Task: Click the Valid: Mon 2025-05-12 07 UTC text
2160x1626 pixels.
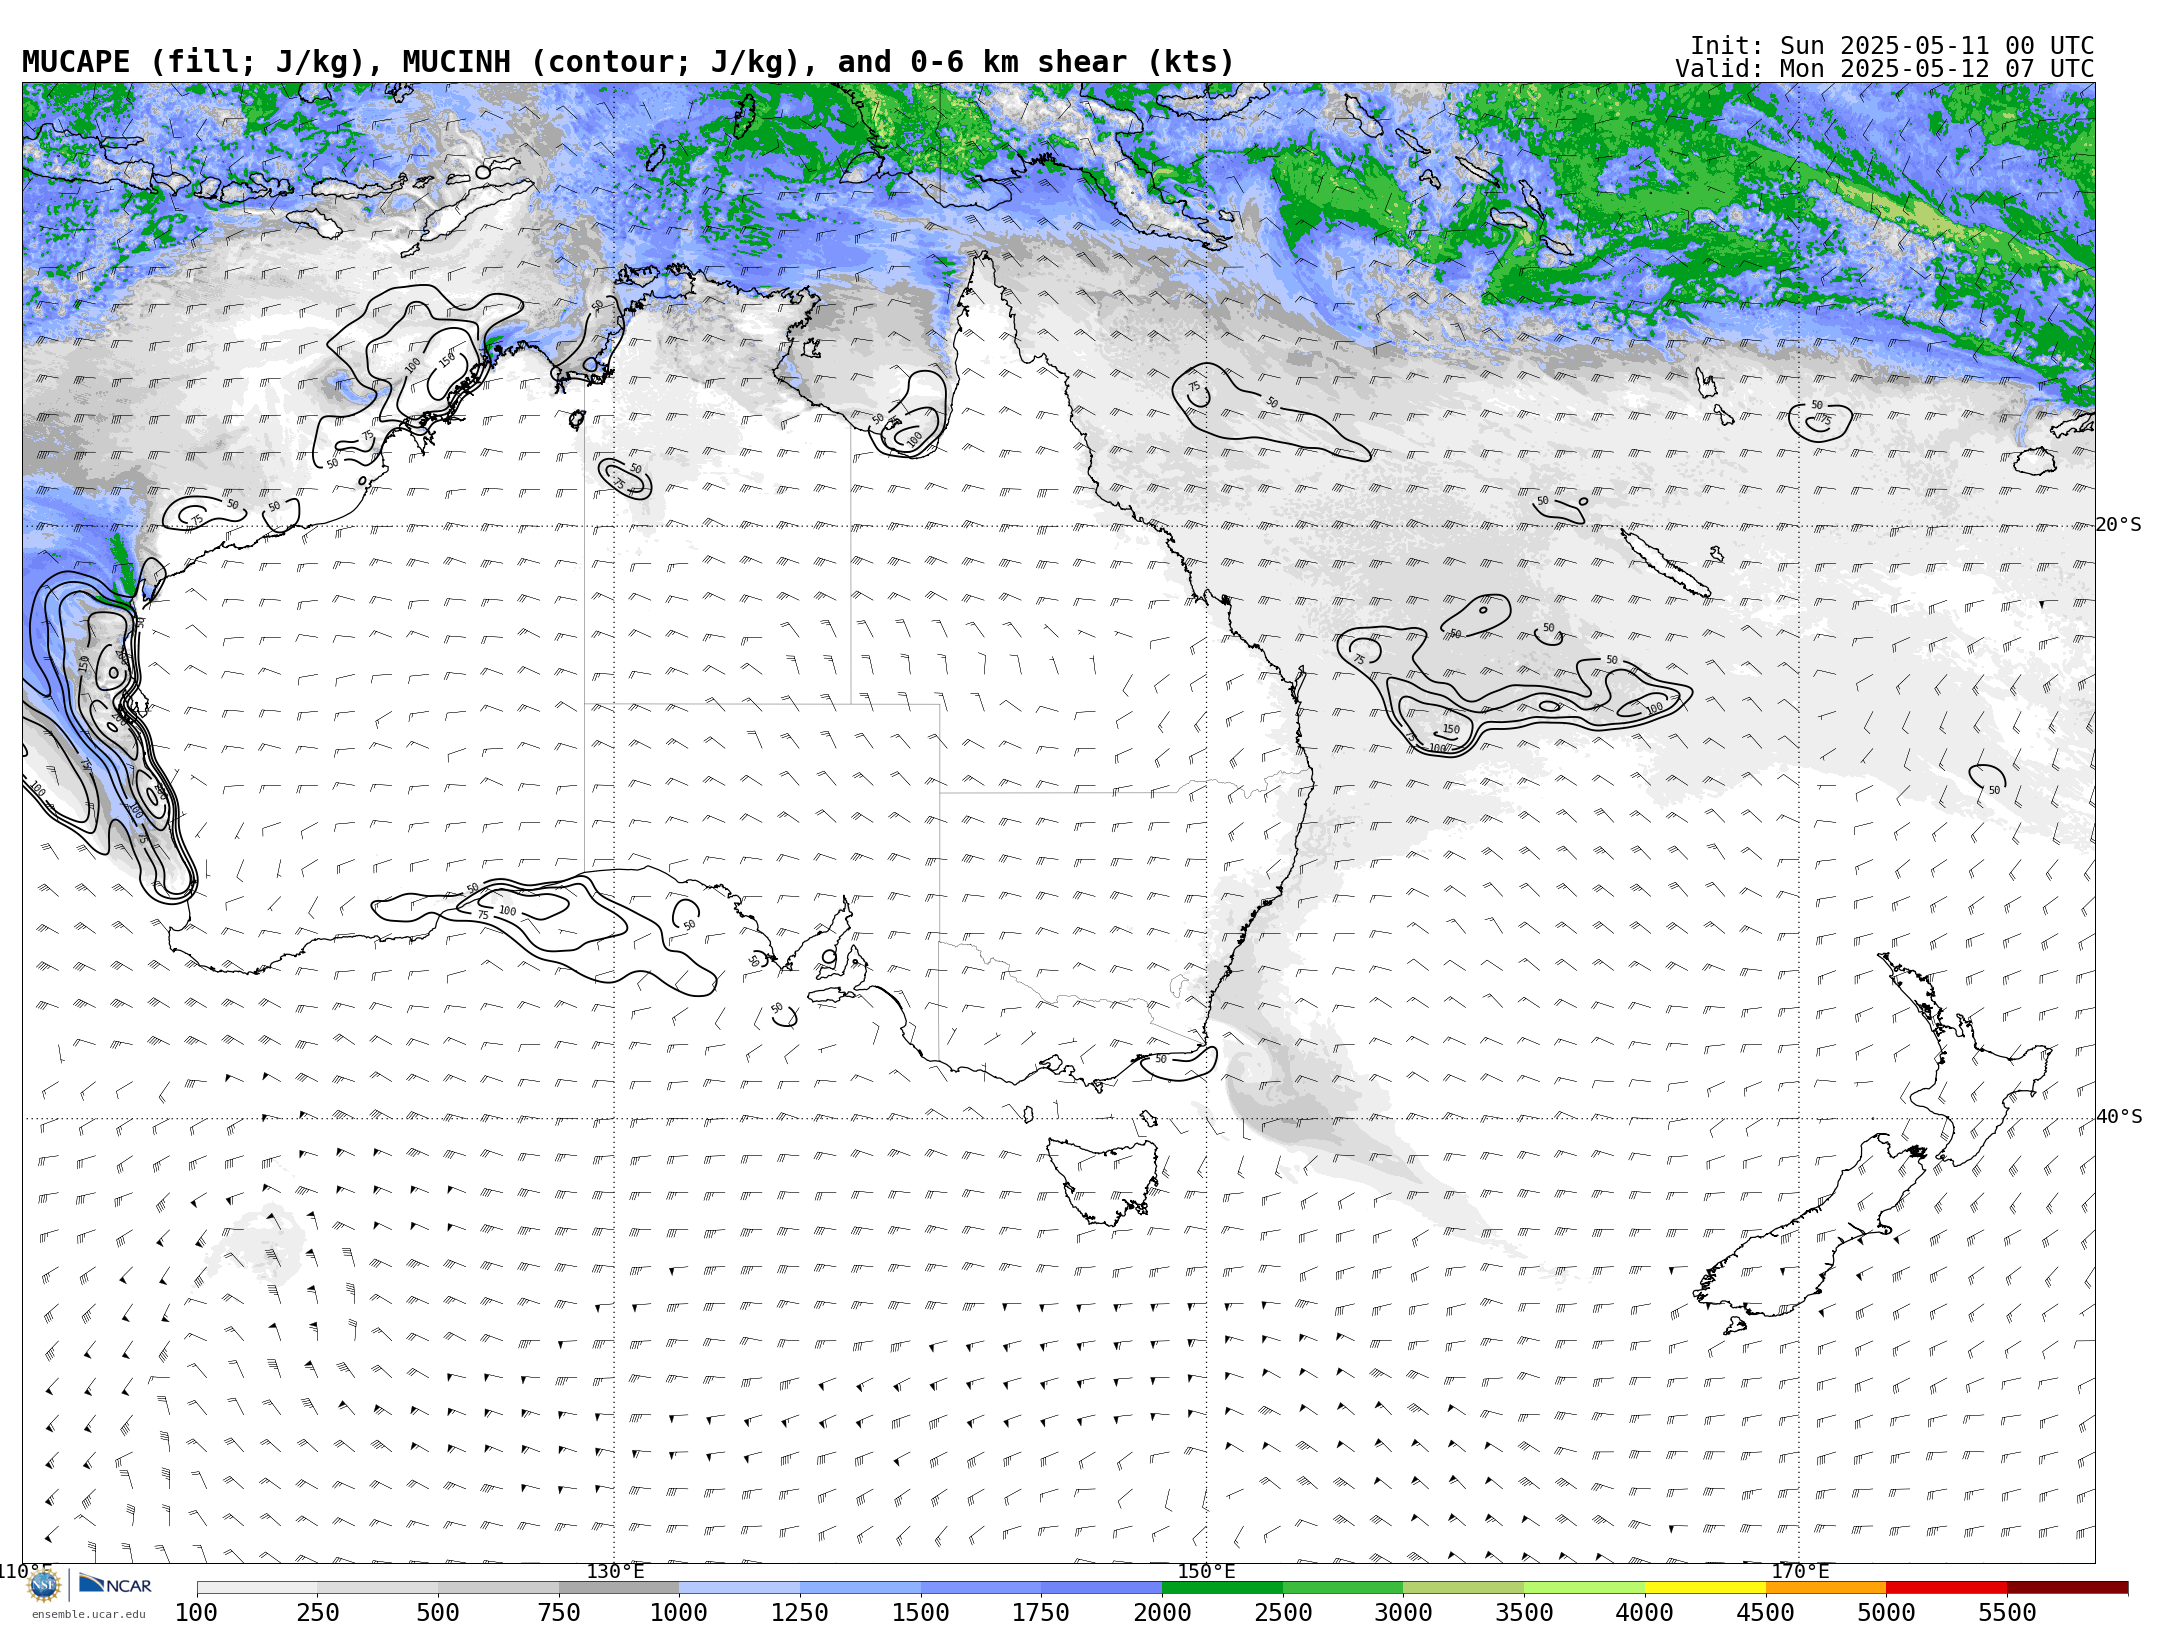Action: (x=1884, y=69)
